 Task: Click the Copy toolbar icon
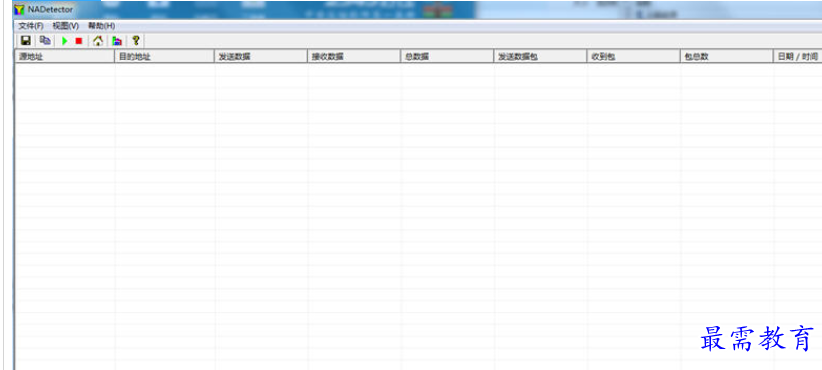coord(46,40)
